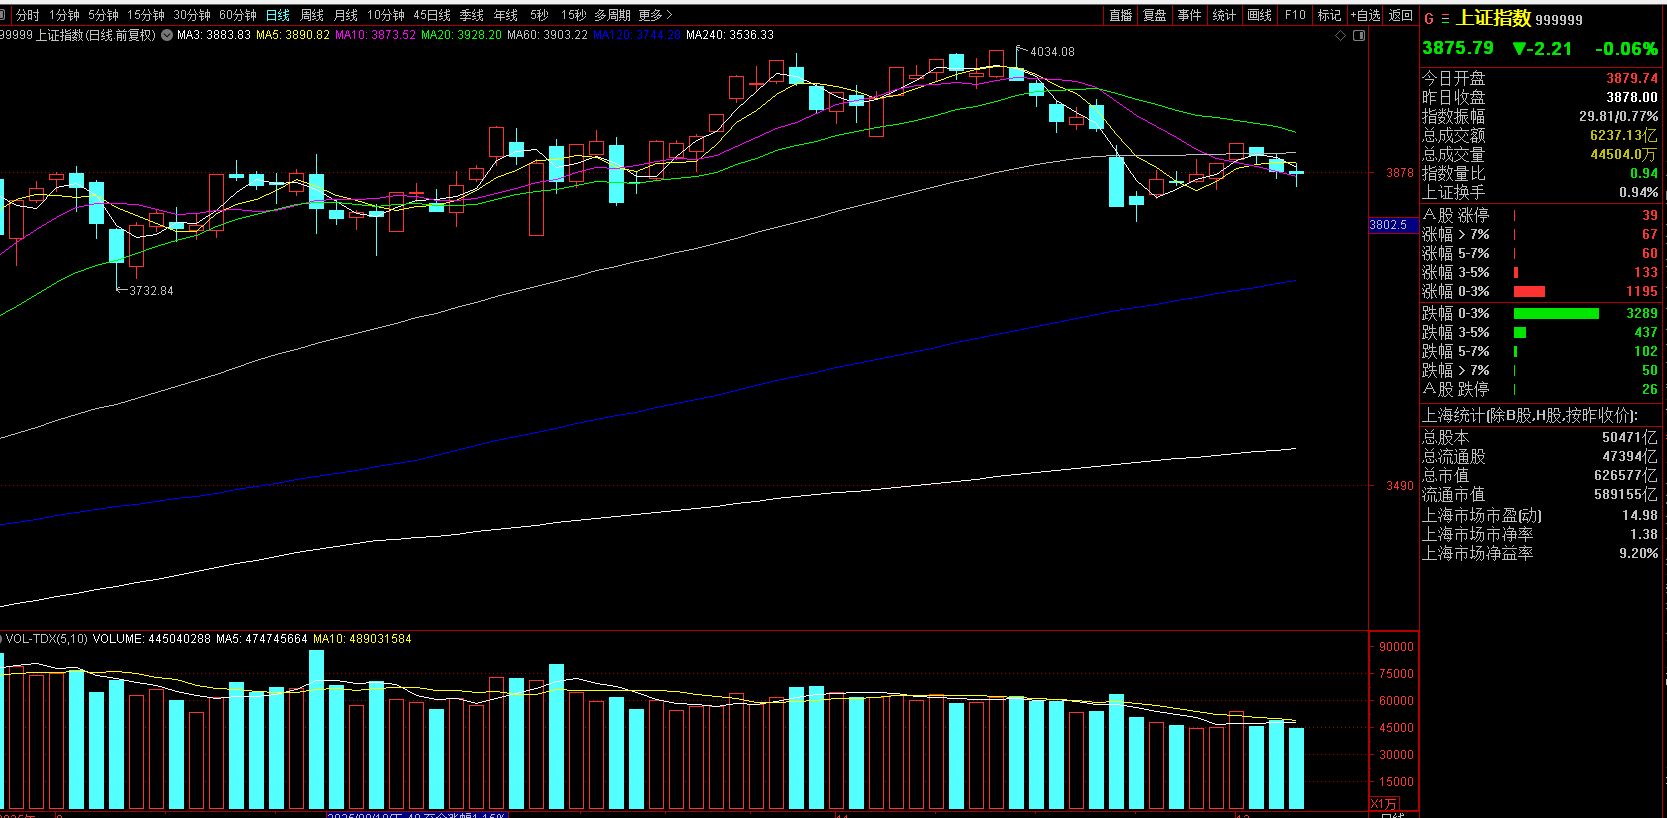
Task: Open the 画线 drawing tool
Action: click(x=1259, y=15)
